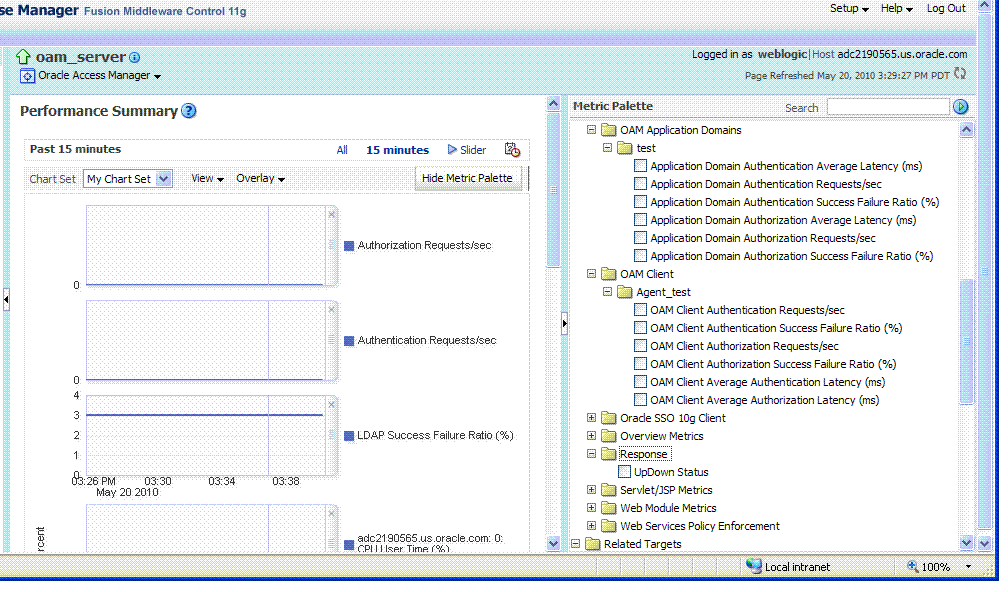Open the status bar zoom level menu

(x=968, y=567)
